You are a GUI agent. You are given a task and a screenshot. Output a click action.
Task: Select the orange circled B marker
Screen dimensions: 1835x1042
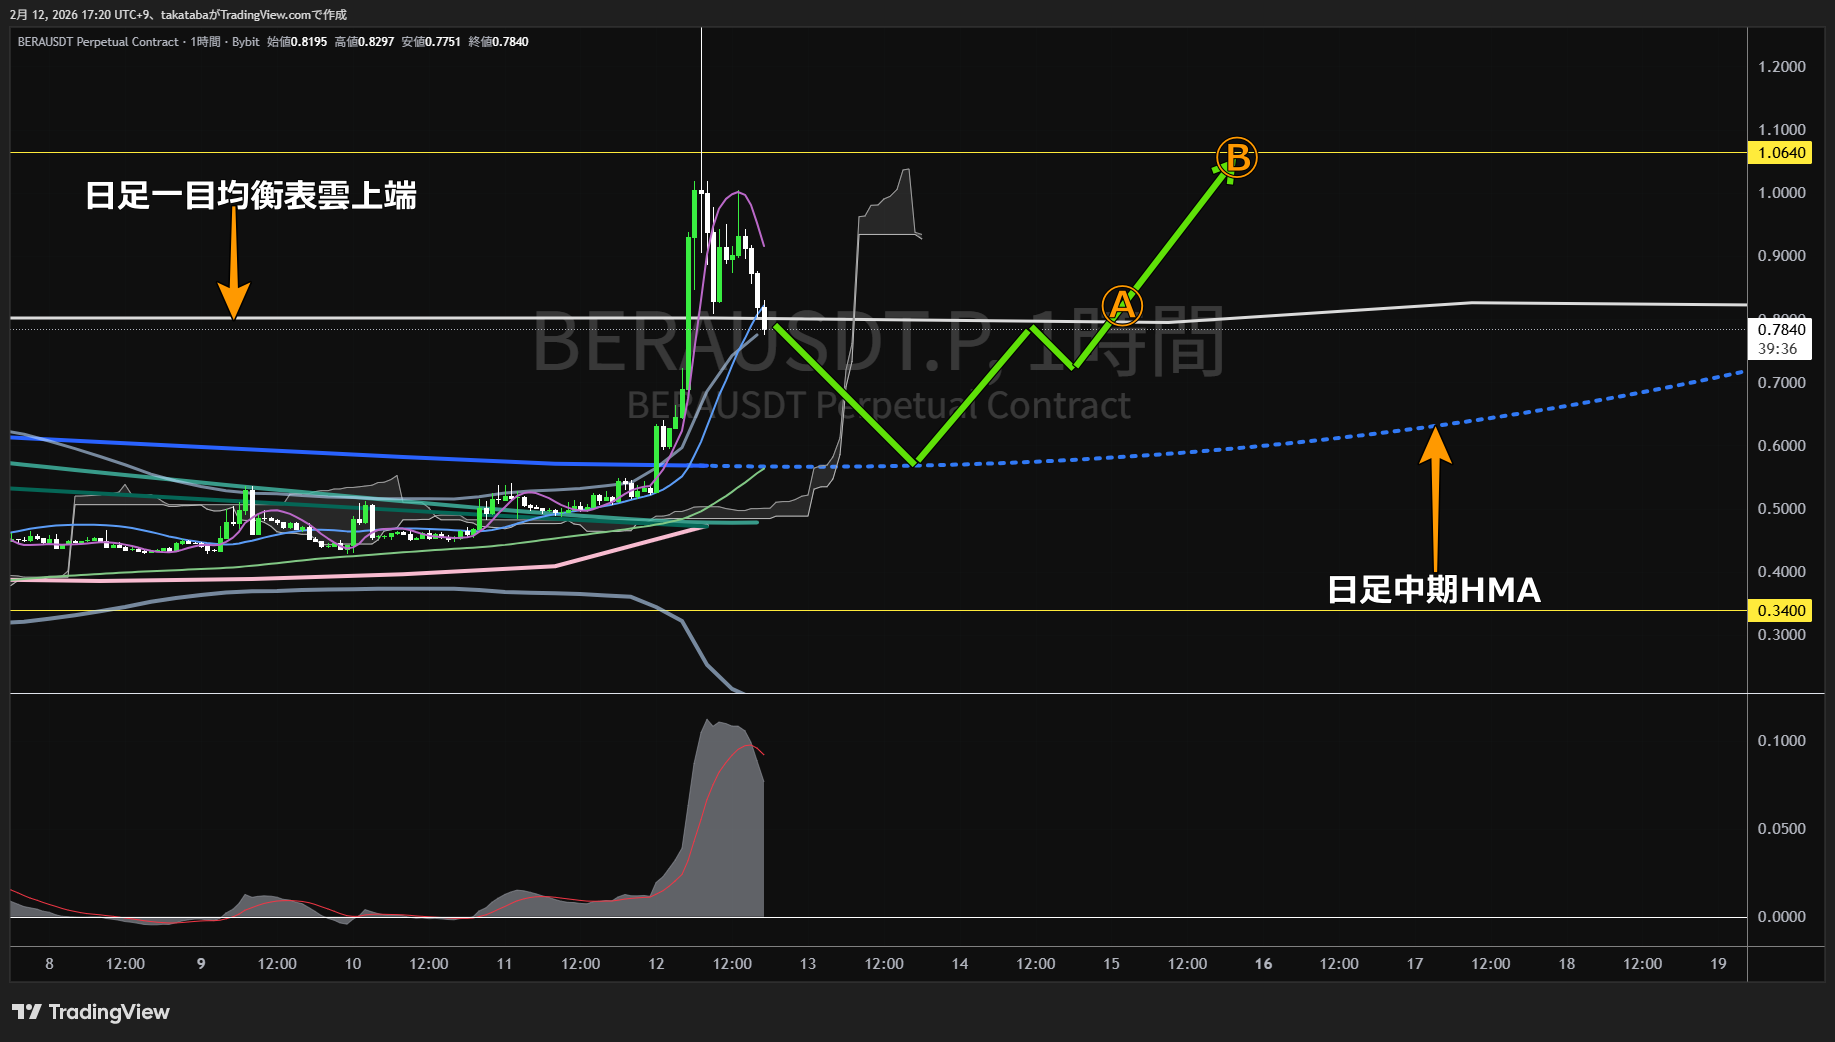click(1237, 158)
